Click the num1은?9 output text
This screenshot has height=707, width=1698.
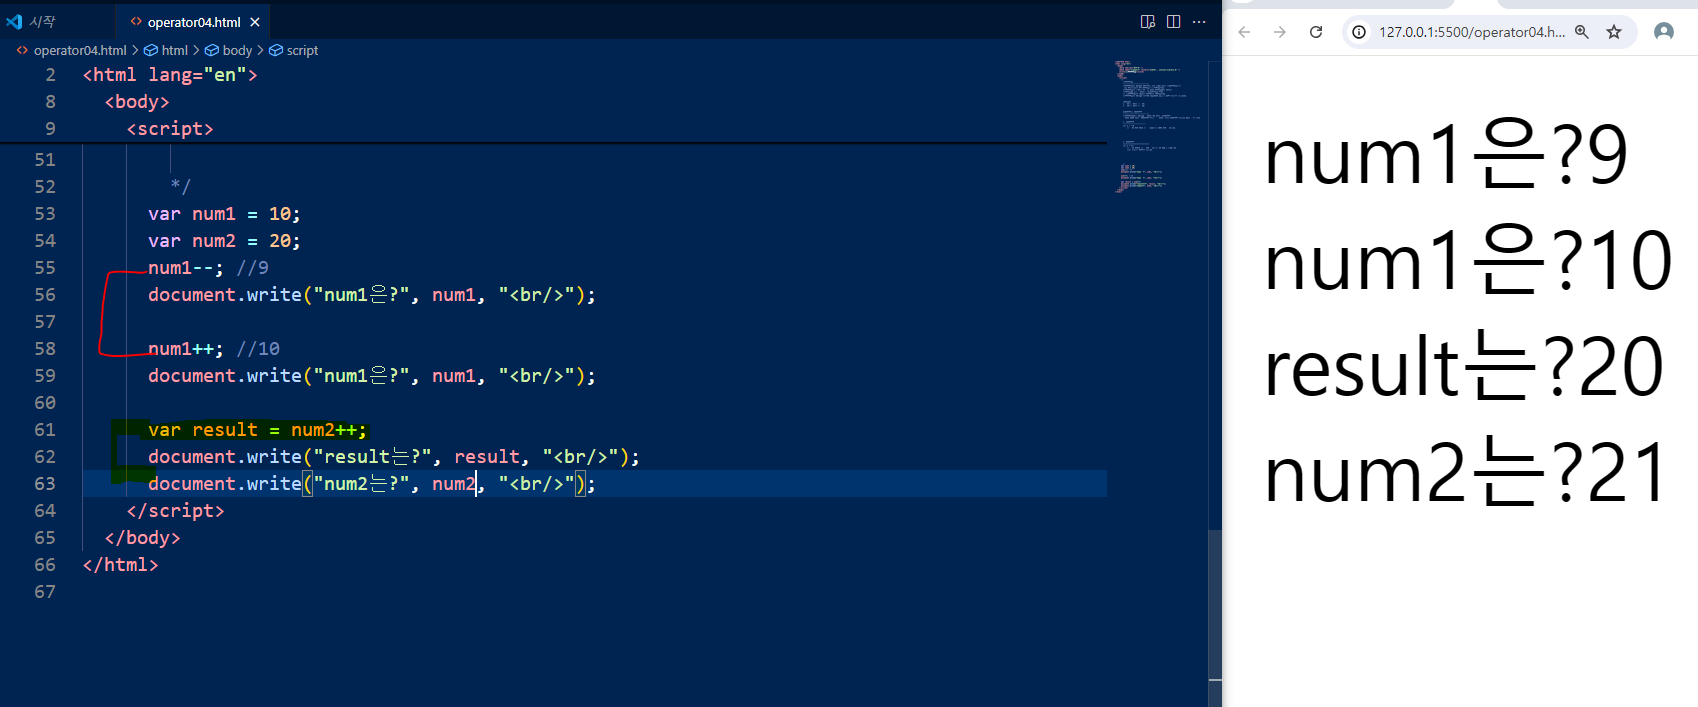coord(1446,156)
